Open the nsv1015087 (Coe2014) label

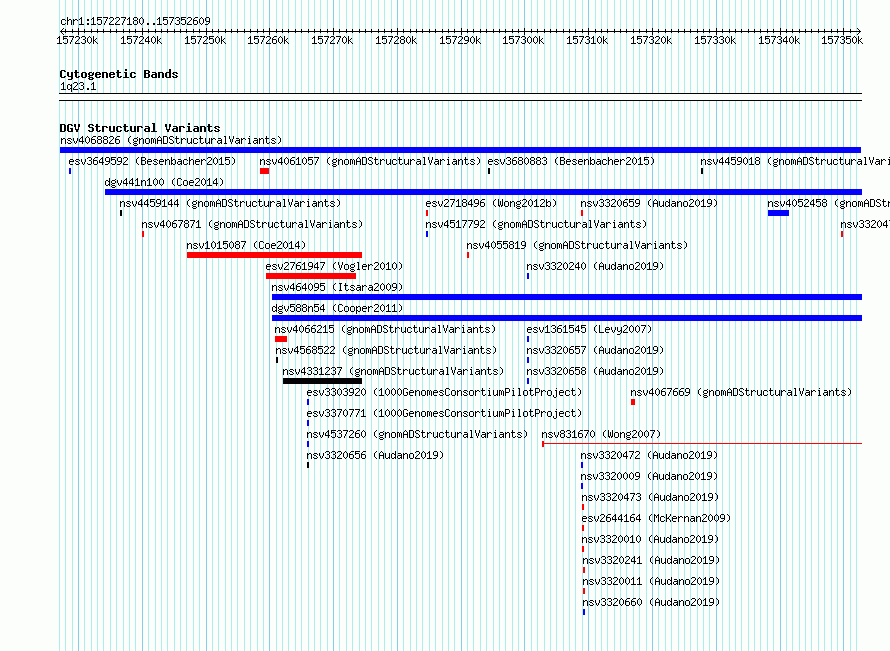[246, 245]
